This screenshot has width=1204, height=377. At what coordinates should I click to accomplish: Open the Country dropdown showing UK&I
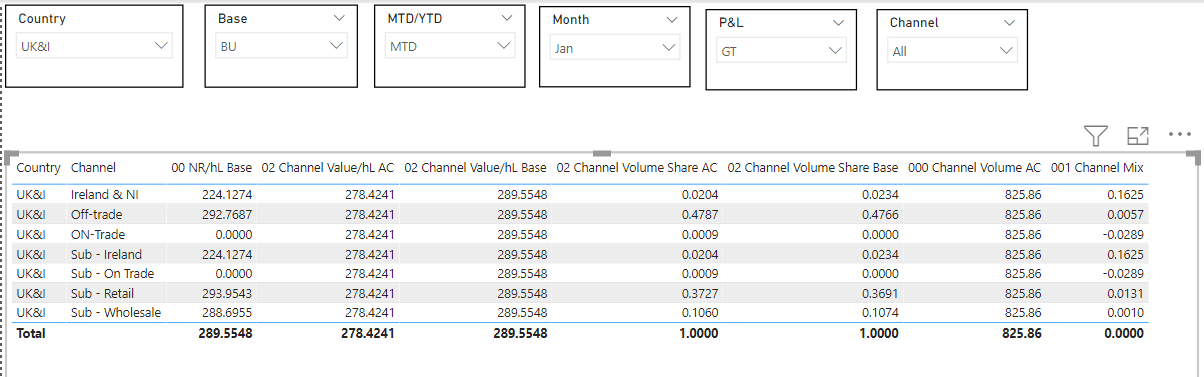pyautogui.click(x=95, y=46)
